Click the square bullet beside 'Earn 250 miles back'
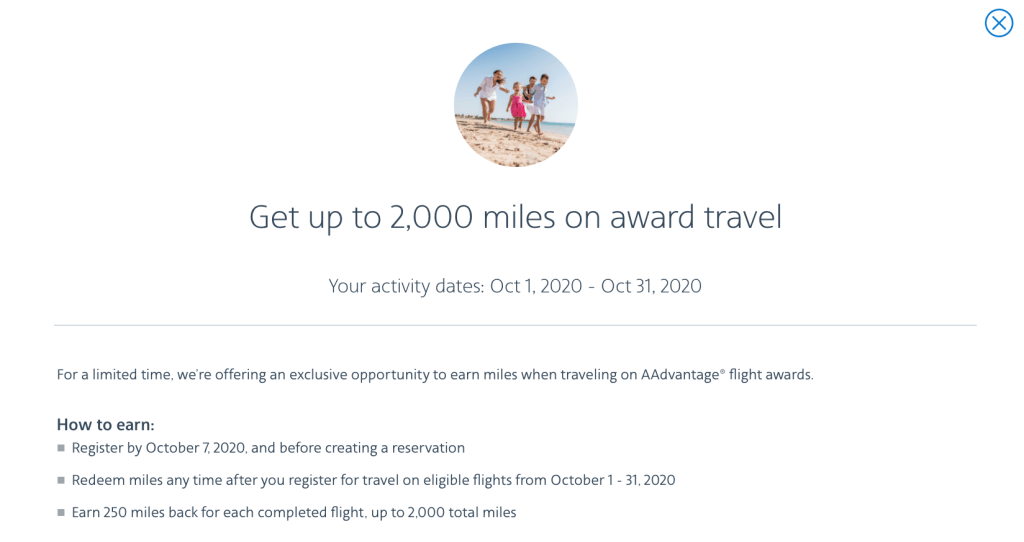 (x=61, y=513)
